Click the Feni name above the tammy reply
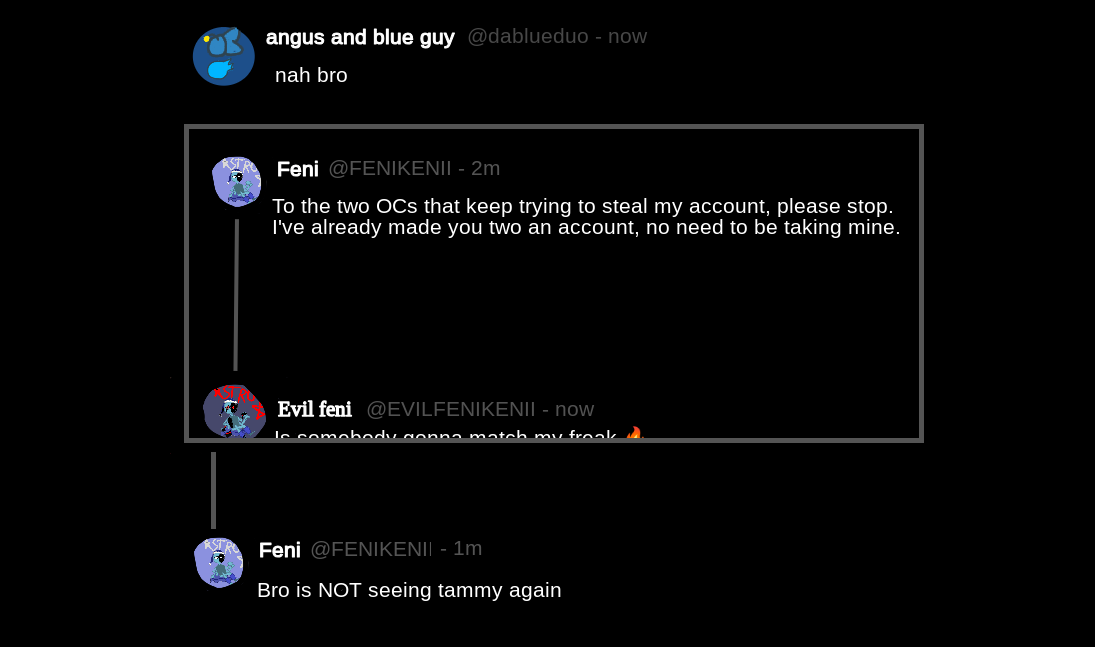This screenshot has height=647, width=1095. coord(279,550)
